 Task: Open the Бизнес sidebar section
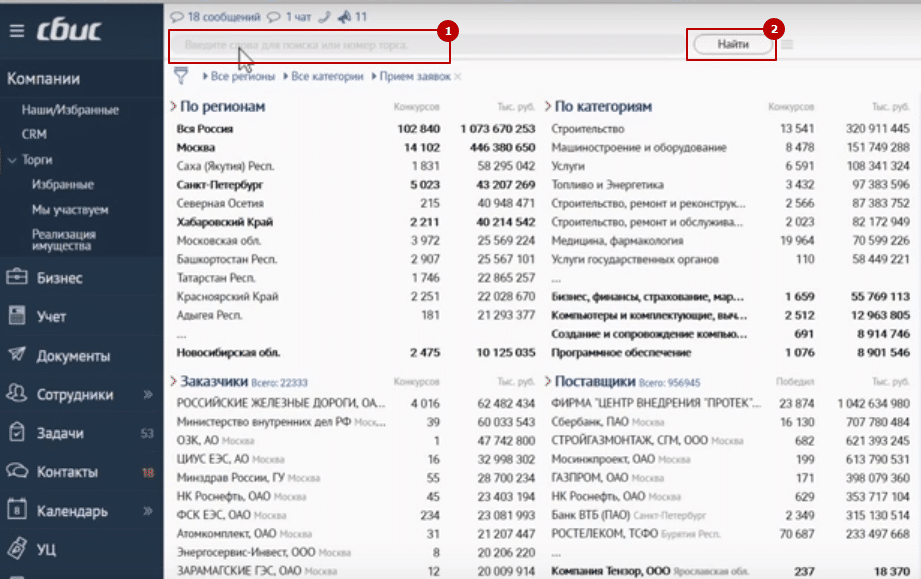pyautogui.click(x=59, y=278)
